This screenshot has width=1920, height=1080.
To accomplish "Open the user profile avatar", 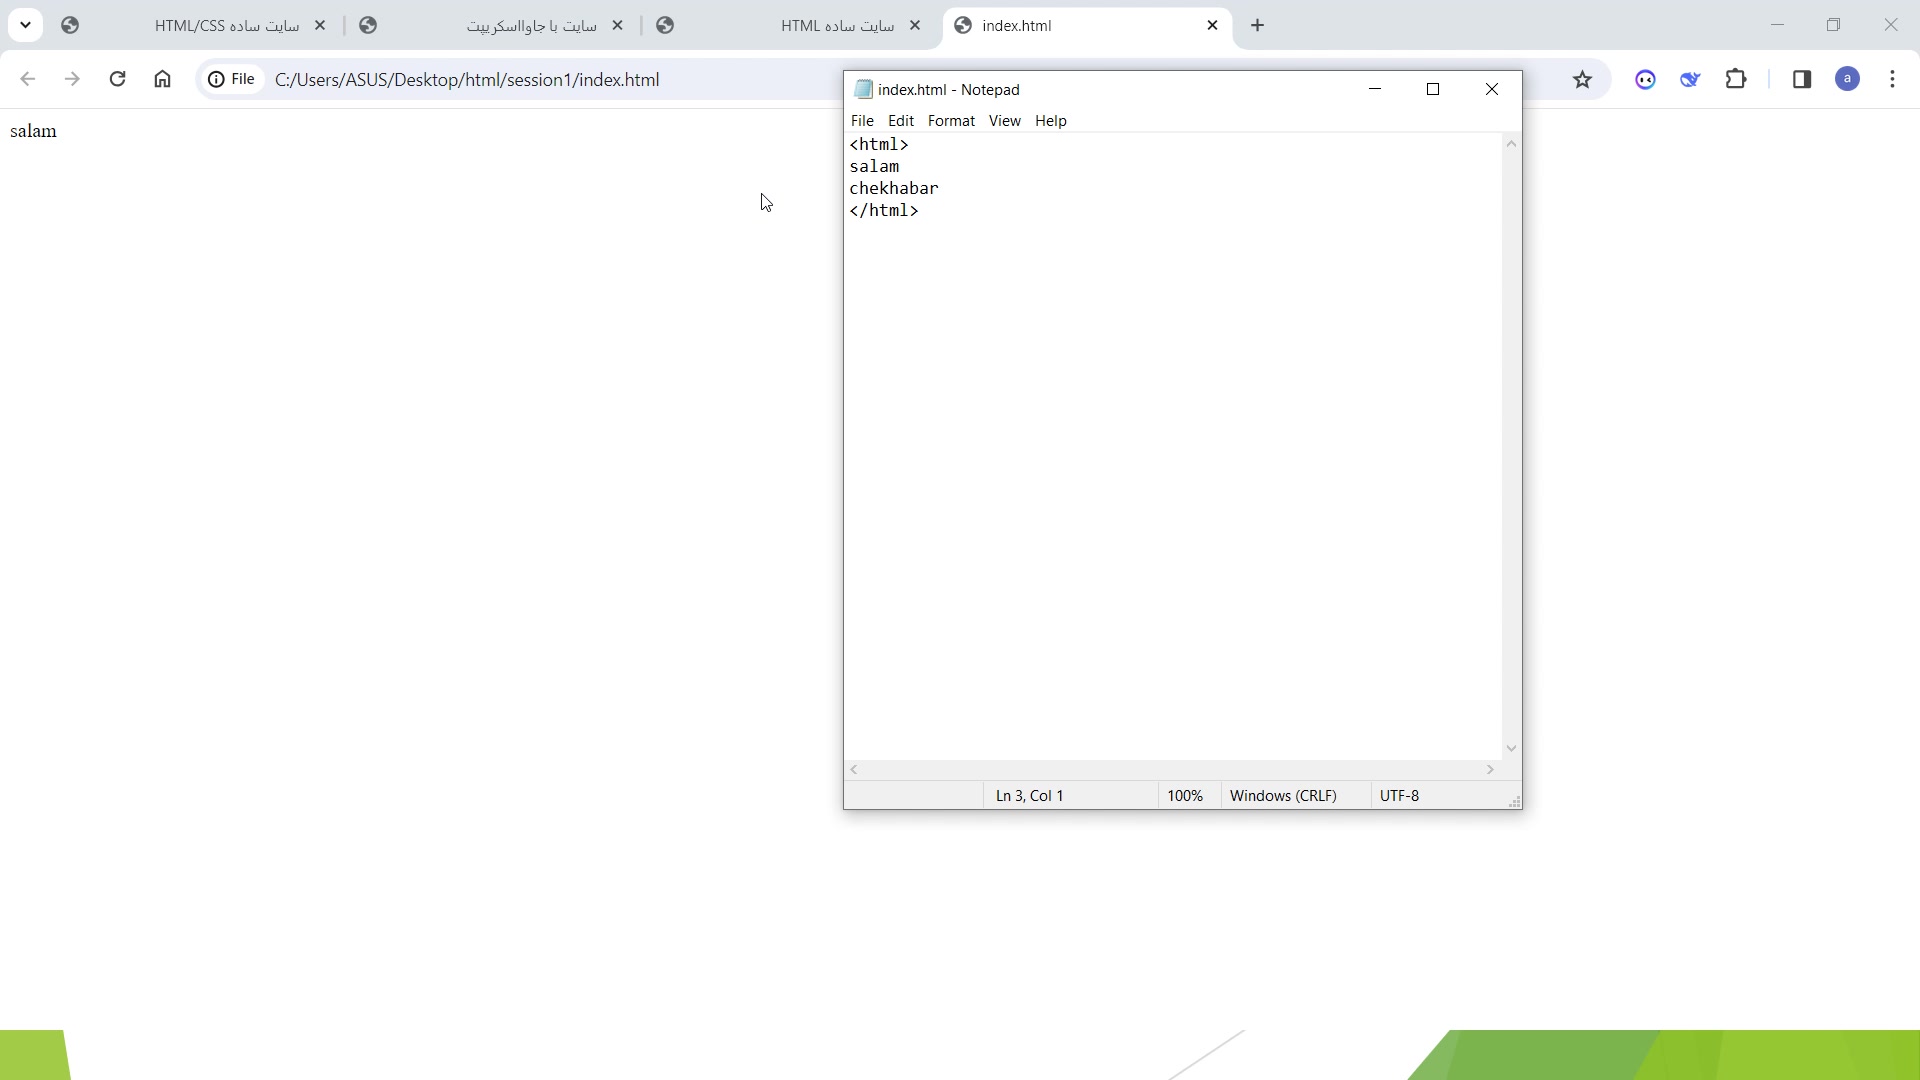I will [1848, 79].
